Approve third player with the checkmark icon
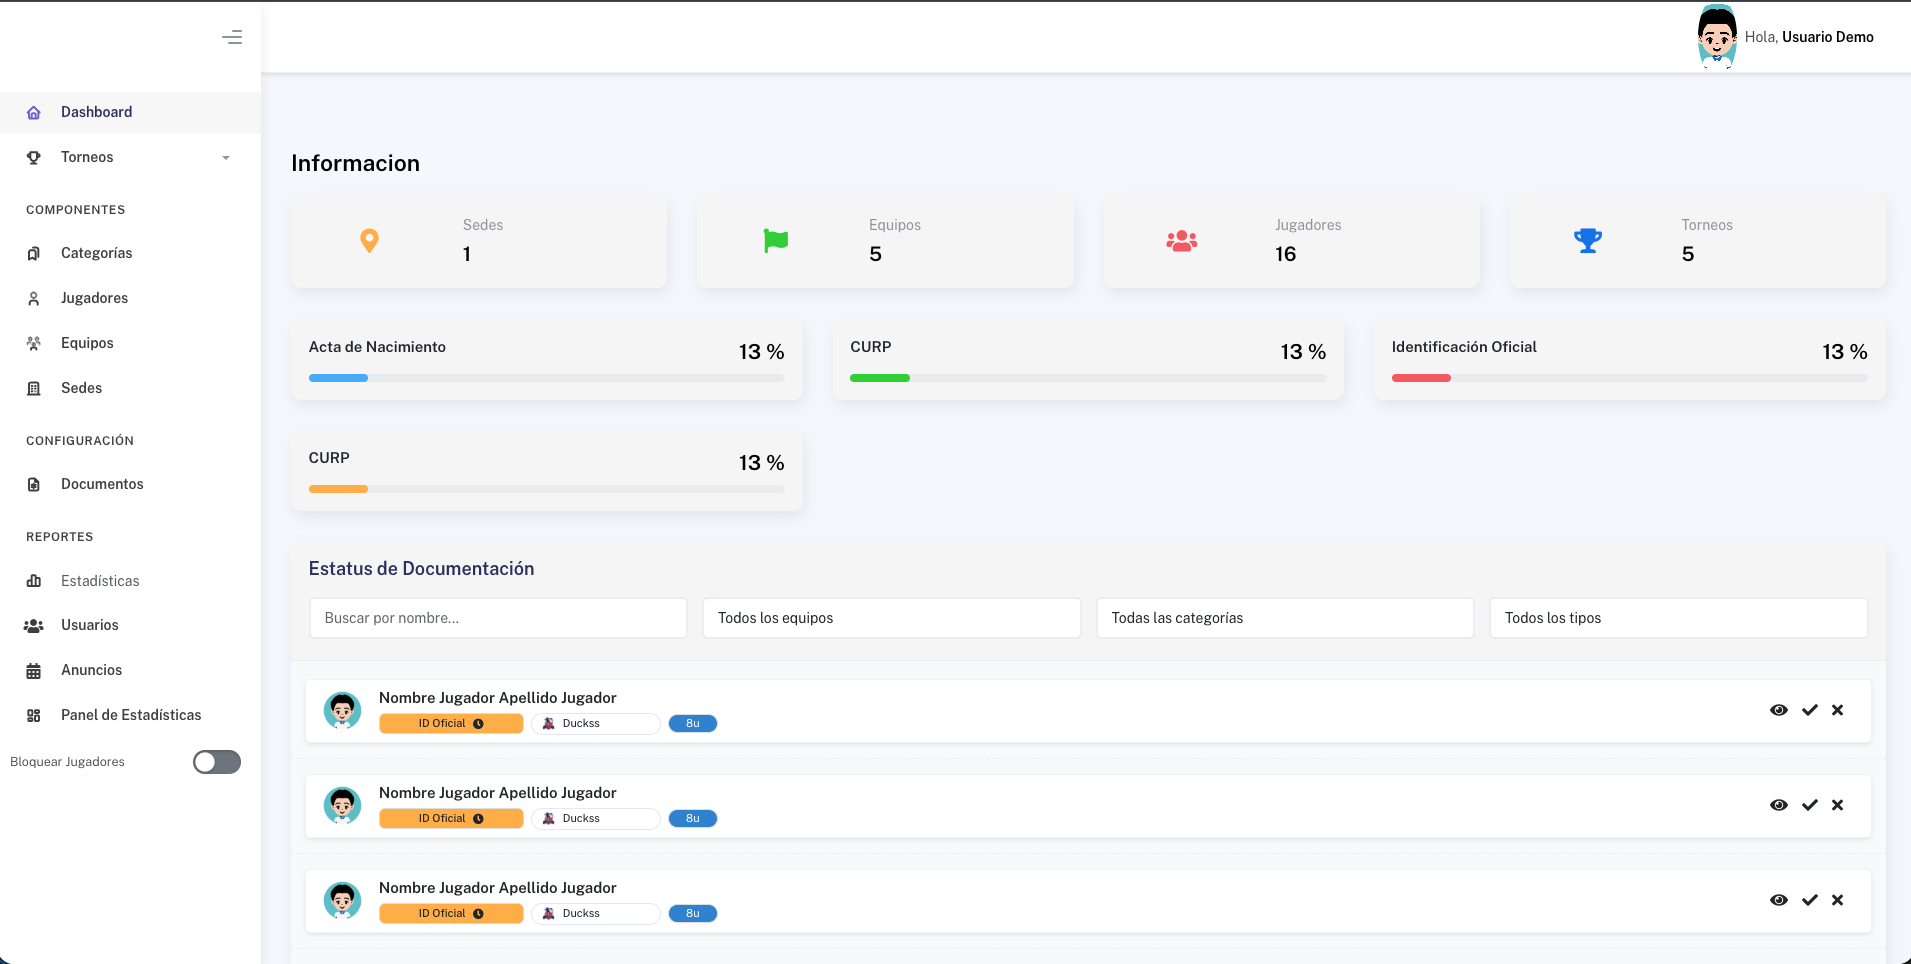 click(1809, 900)
